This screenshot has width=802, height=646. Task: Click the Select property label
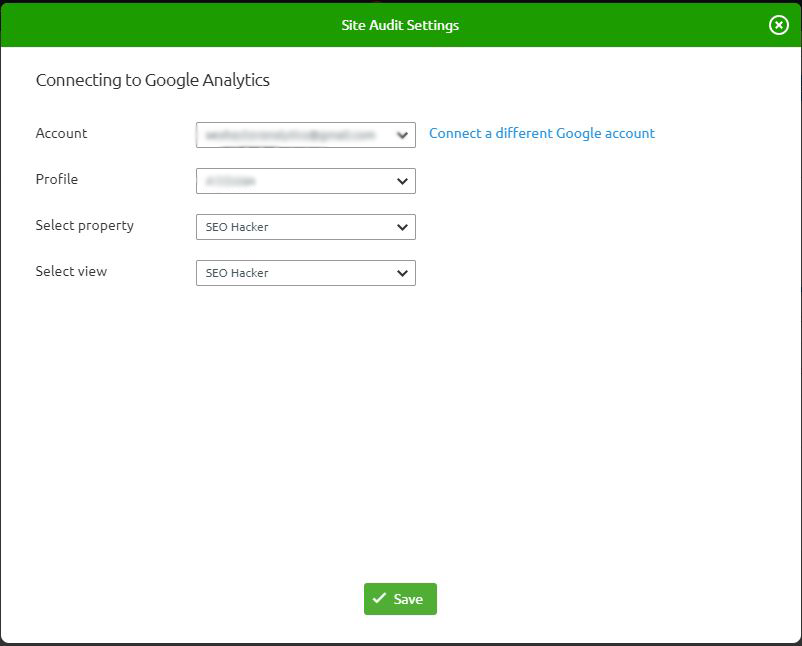84,225
